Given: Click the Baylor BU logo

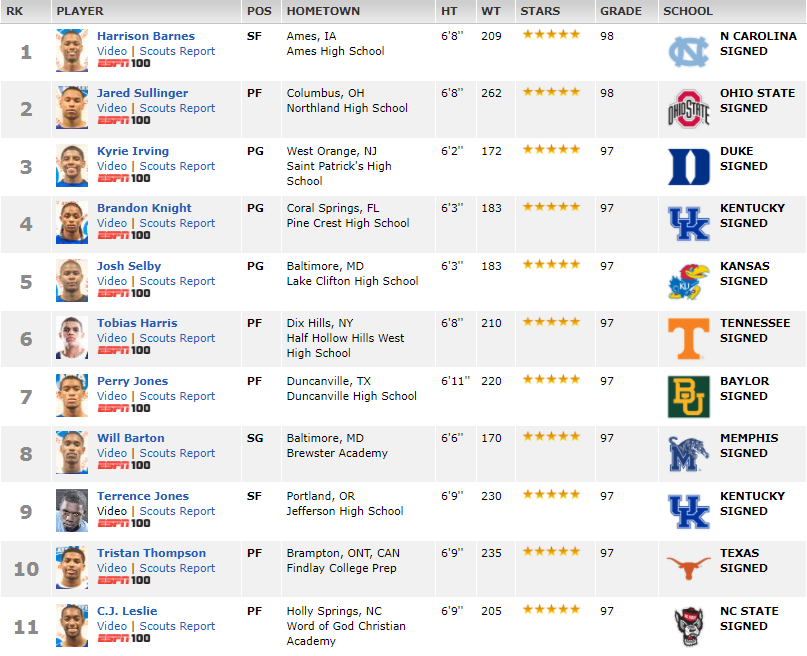Looking at the screenshot, I should [689, 397].
